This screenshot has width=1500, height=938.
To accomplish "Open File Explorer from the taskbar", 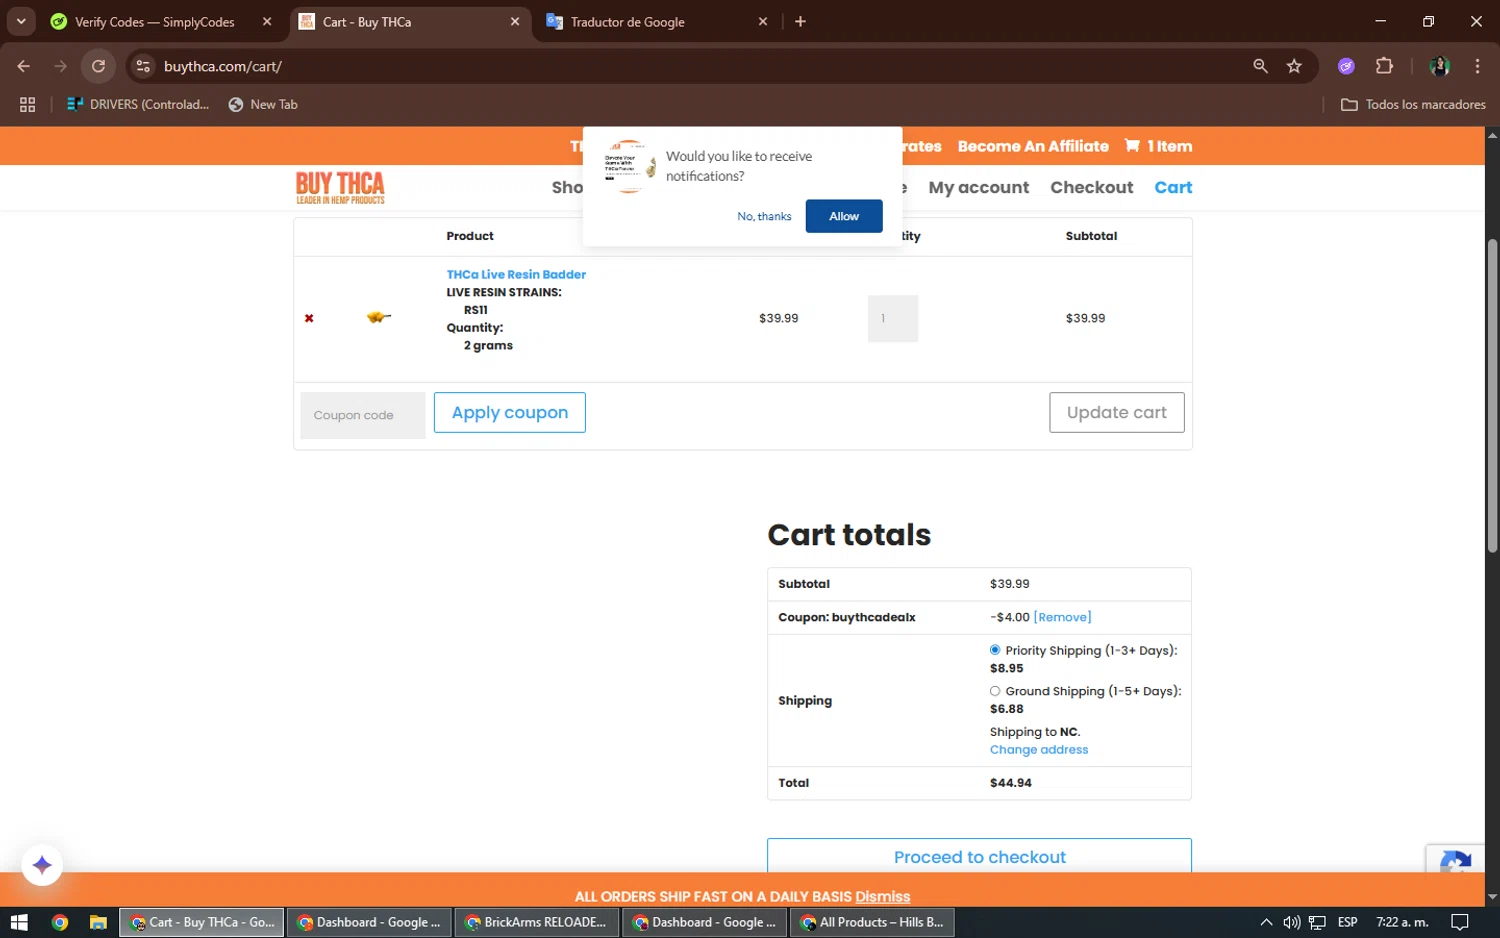I will pos(98,922).
